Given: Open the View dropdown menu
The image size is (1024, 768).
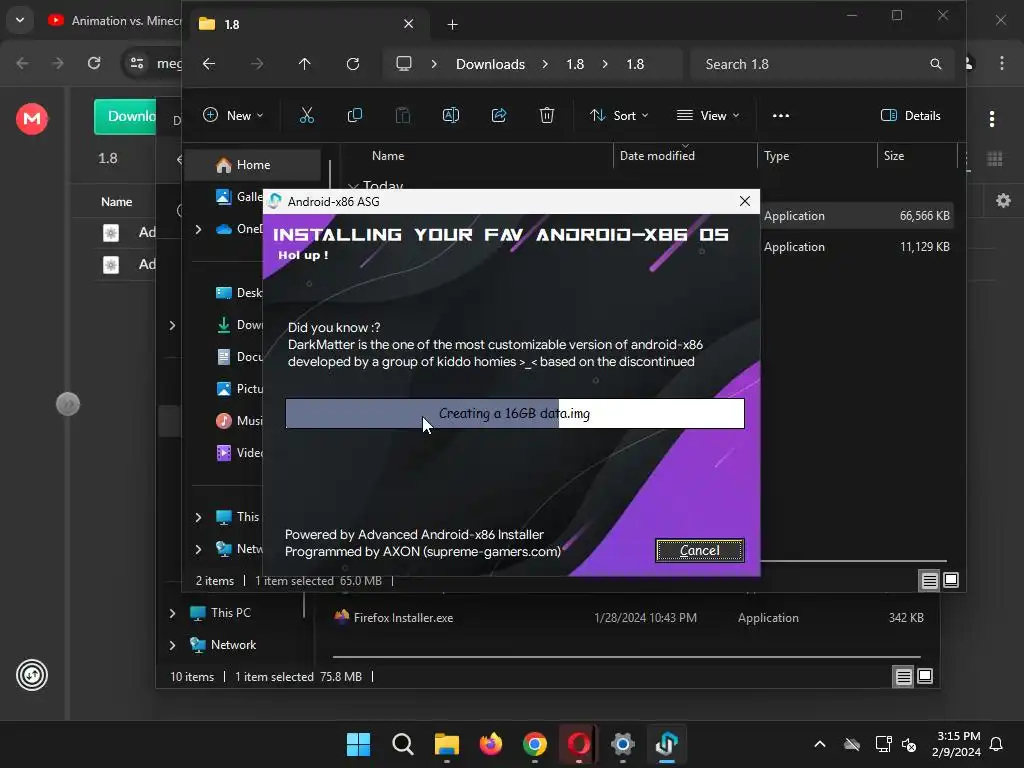Looking at the screenshot, I should tap(708, 116).
